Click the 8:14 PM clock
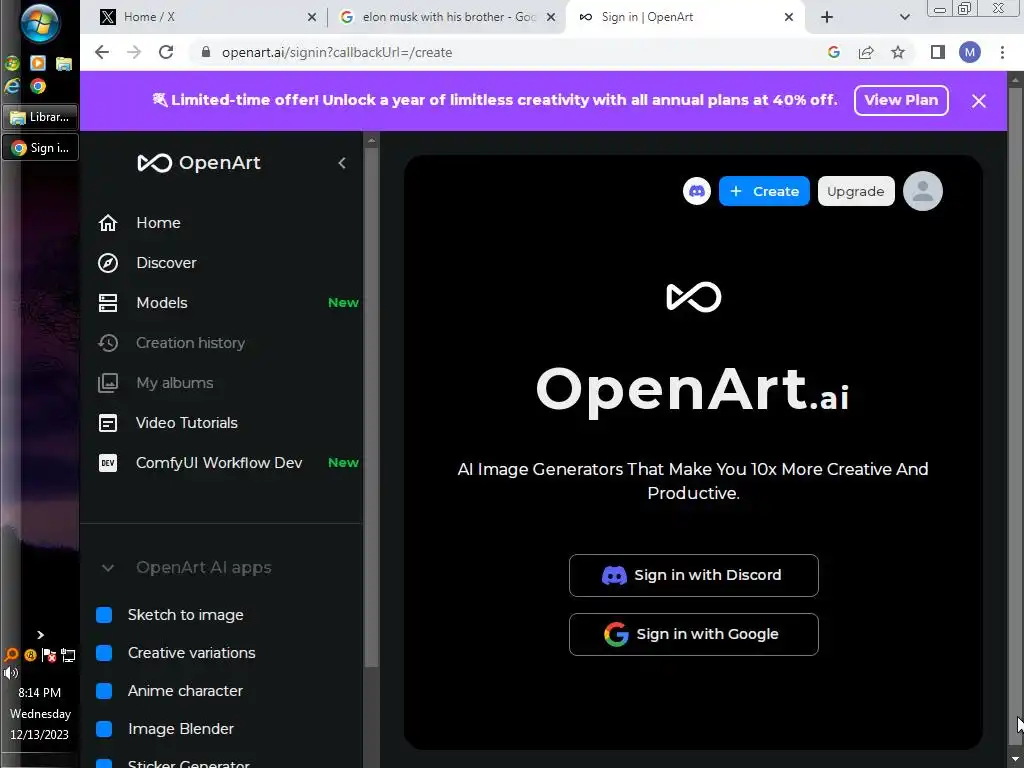Image resolution: width=1024 pixels, height=768 pixels. click(39, 693)
